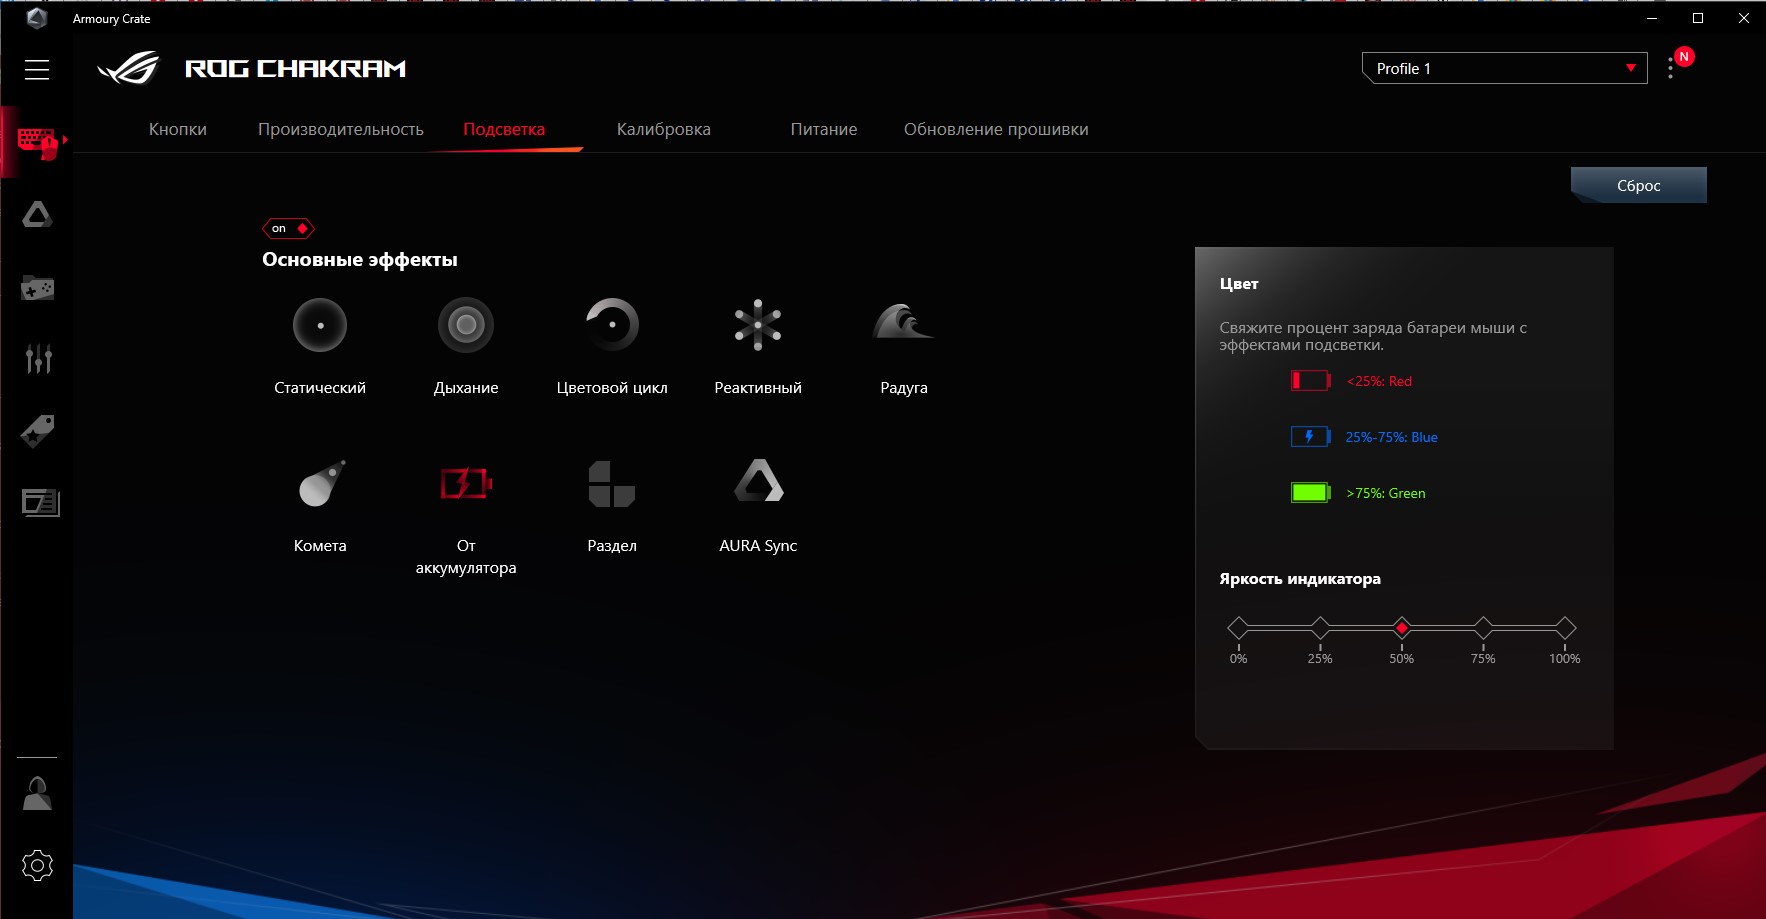This screenshot has height=919, width=1766.
Task: Choose the Дыхание breathing effect
Action: (x=466, y=325)
